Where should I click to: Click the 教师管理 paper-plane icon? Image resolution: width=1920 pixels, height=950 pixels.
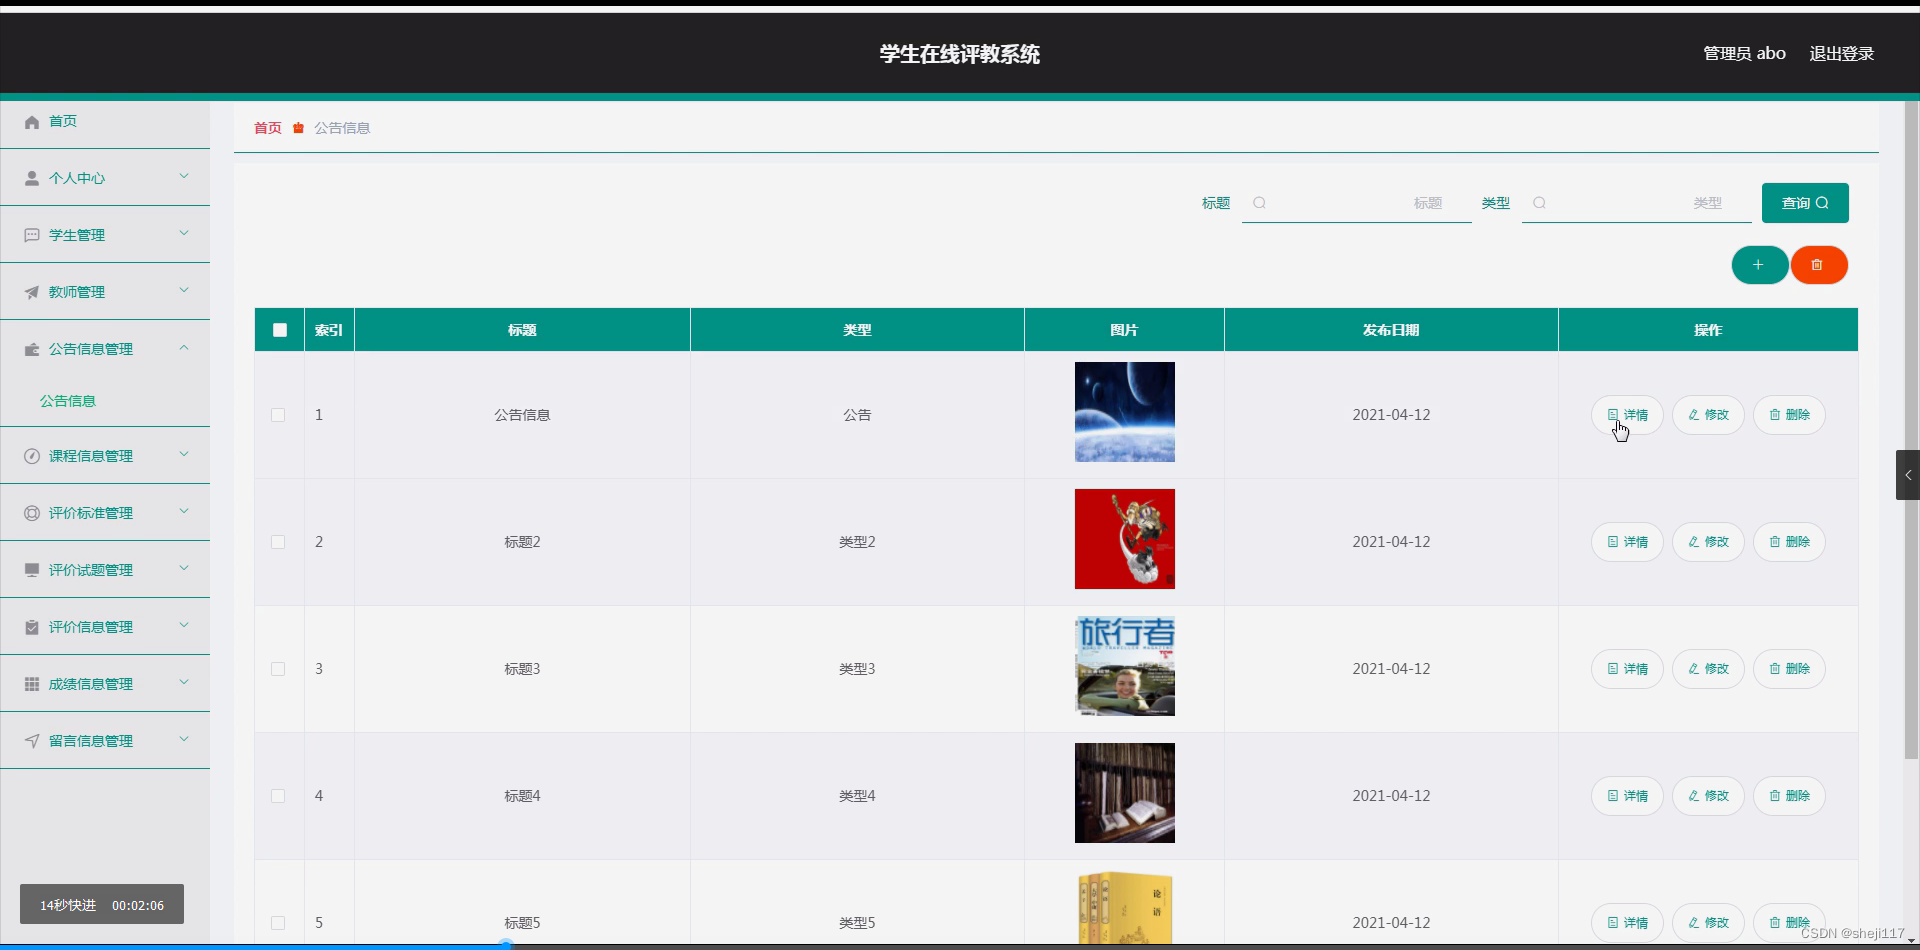point(31,291)
